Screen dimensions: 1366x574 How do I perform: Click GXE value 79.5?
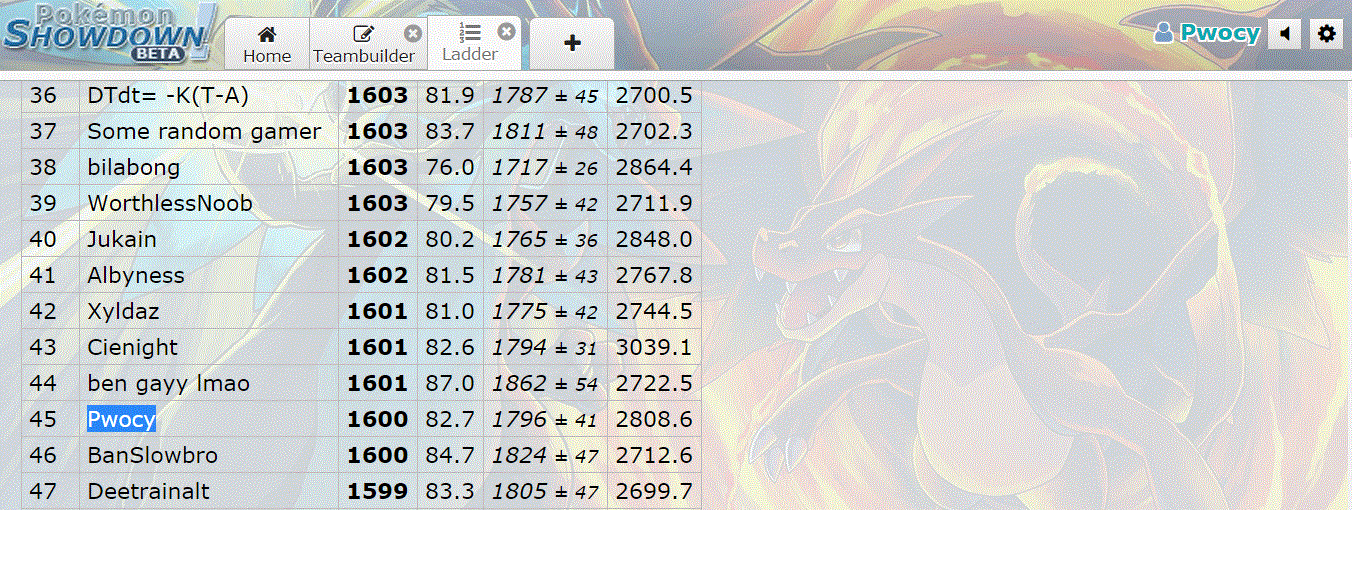[x=450, y=204]
